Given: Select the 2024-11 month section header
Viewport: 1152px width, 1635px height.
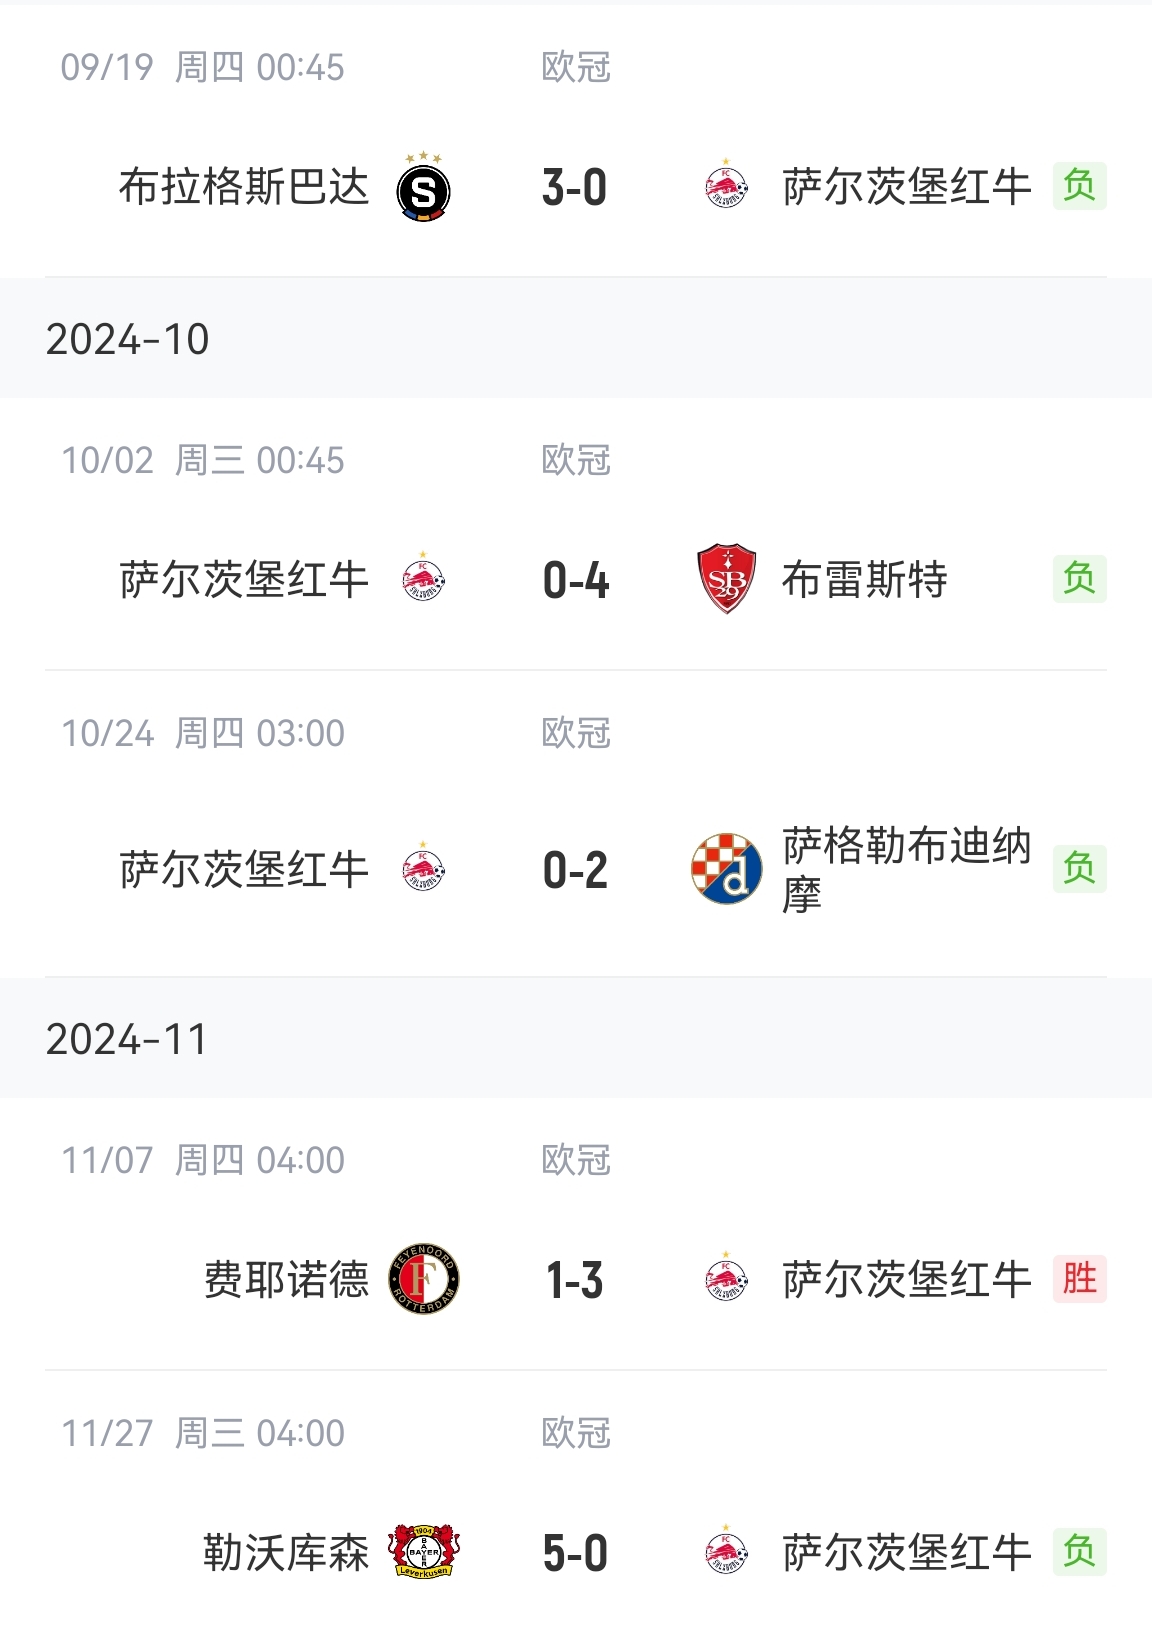Looking at the screenshot, I should coord(127,1039).
